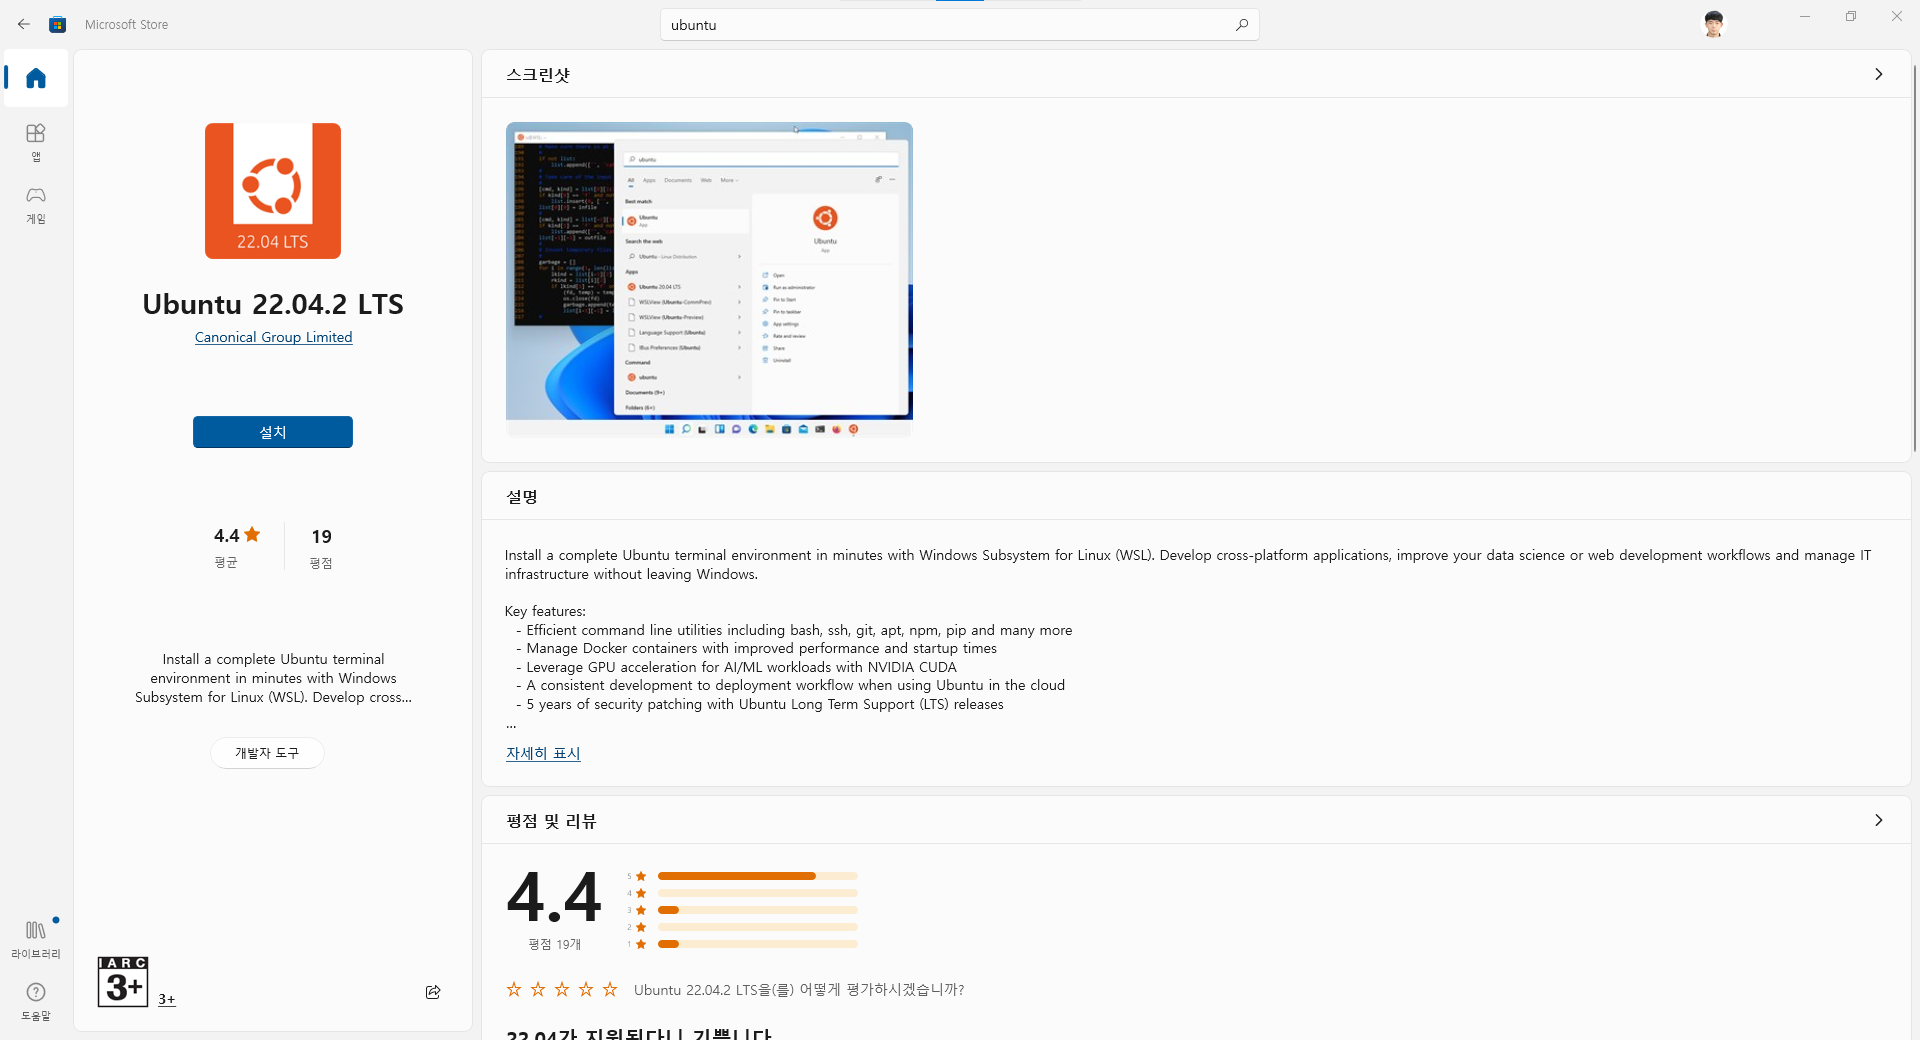Open Help (도움말) in the sidebar

tap(36, 1001)
